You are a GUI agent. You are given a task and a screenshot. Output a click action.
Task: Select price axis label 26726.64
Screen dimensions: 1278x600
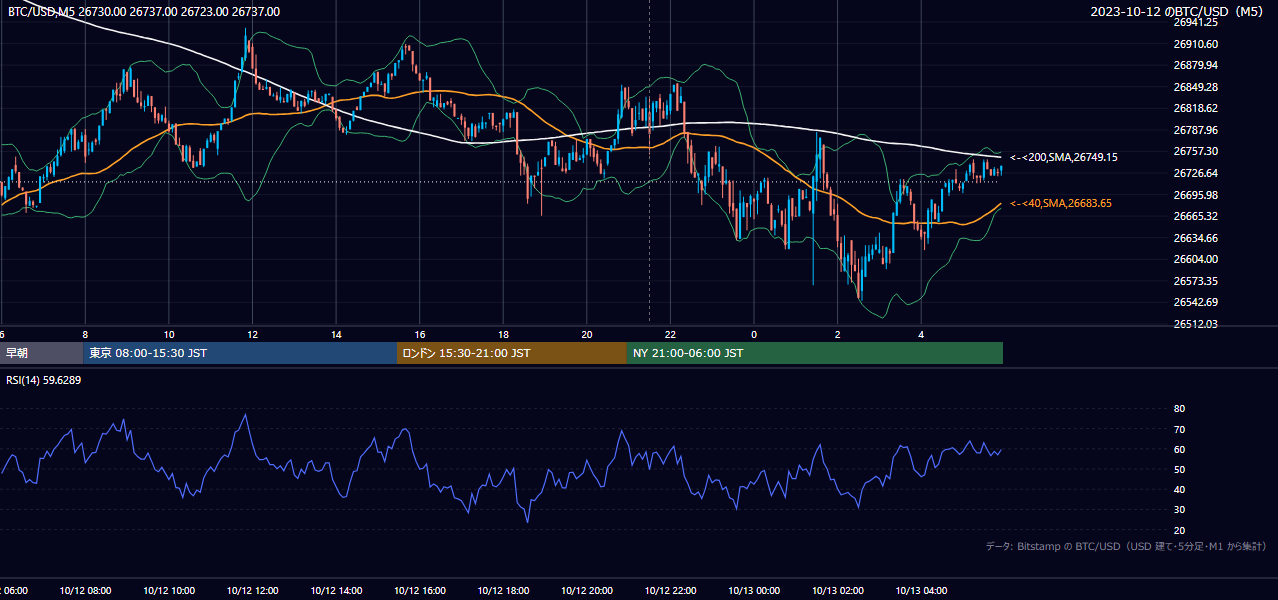[1195, 173]
